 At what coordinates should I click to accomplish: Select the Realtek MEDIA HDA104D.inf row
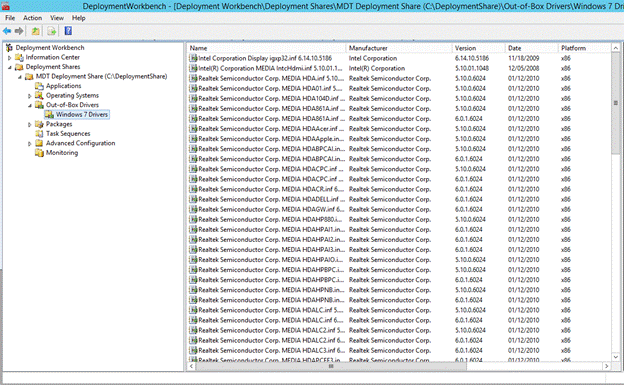point(399,98)
